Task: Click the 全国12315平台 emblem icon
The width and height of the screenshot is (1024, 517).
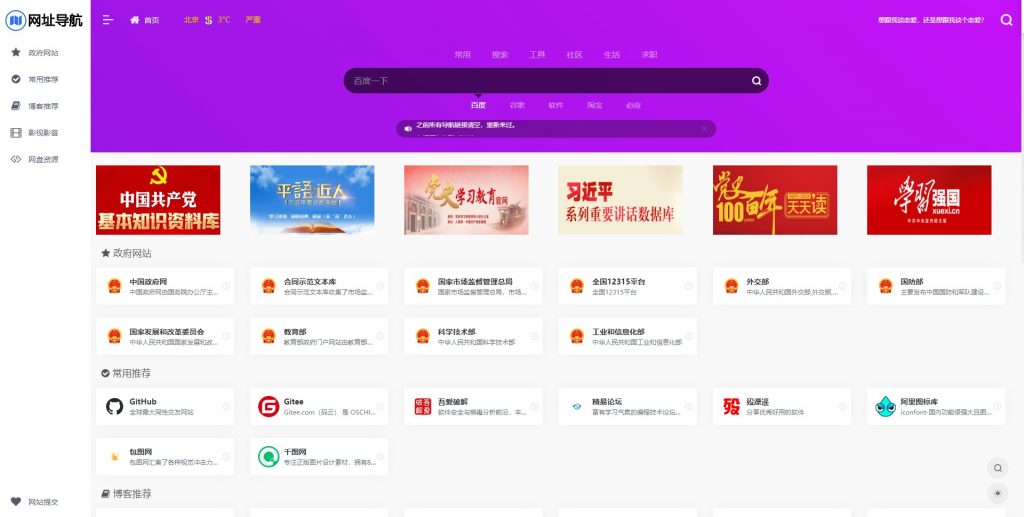Action: point(577,286)
